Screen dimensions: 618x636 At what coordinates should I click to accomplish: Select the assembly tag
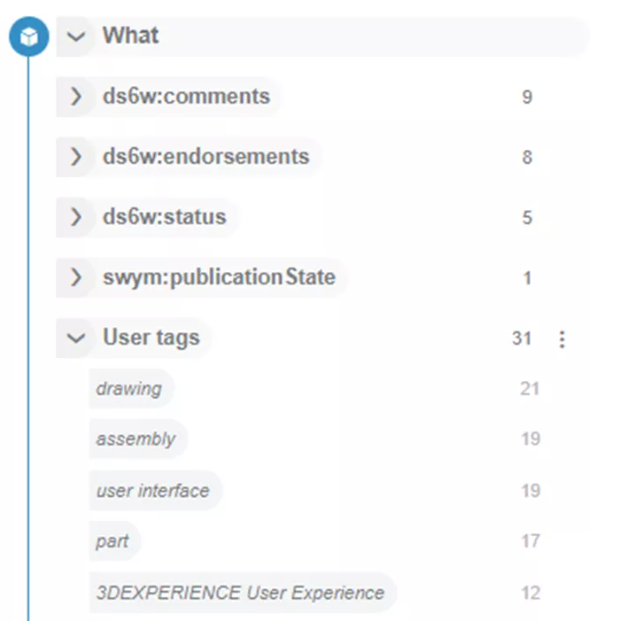click(136, 439)
